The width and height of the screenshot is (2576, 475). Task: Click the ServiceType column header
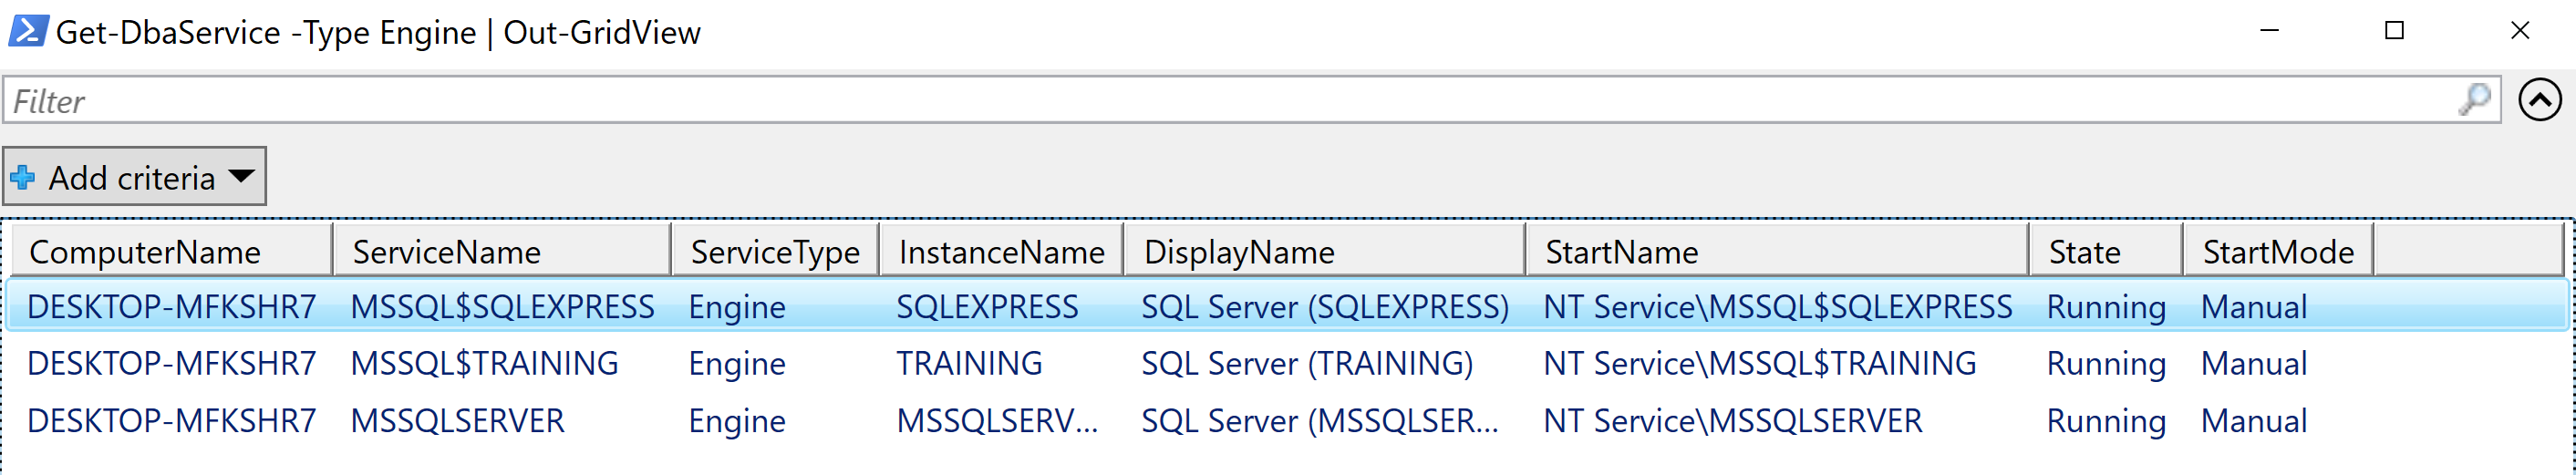click(x=774, y=252)
